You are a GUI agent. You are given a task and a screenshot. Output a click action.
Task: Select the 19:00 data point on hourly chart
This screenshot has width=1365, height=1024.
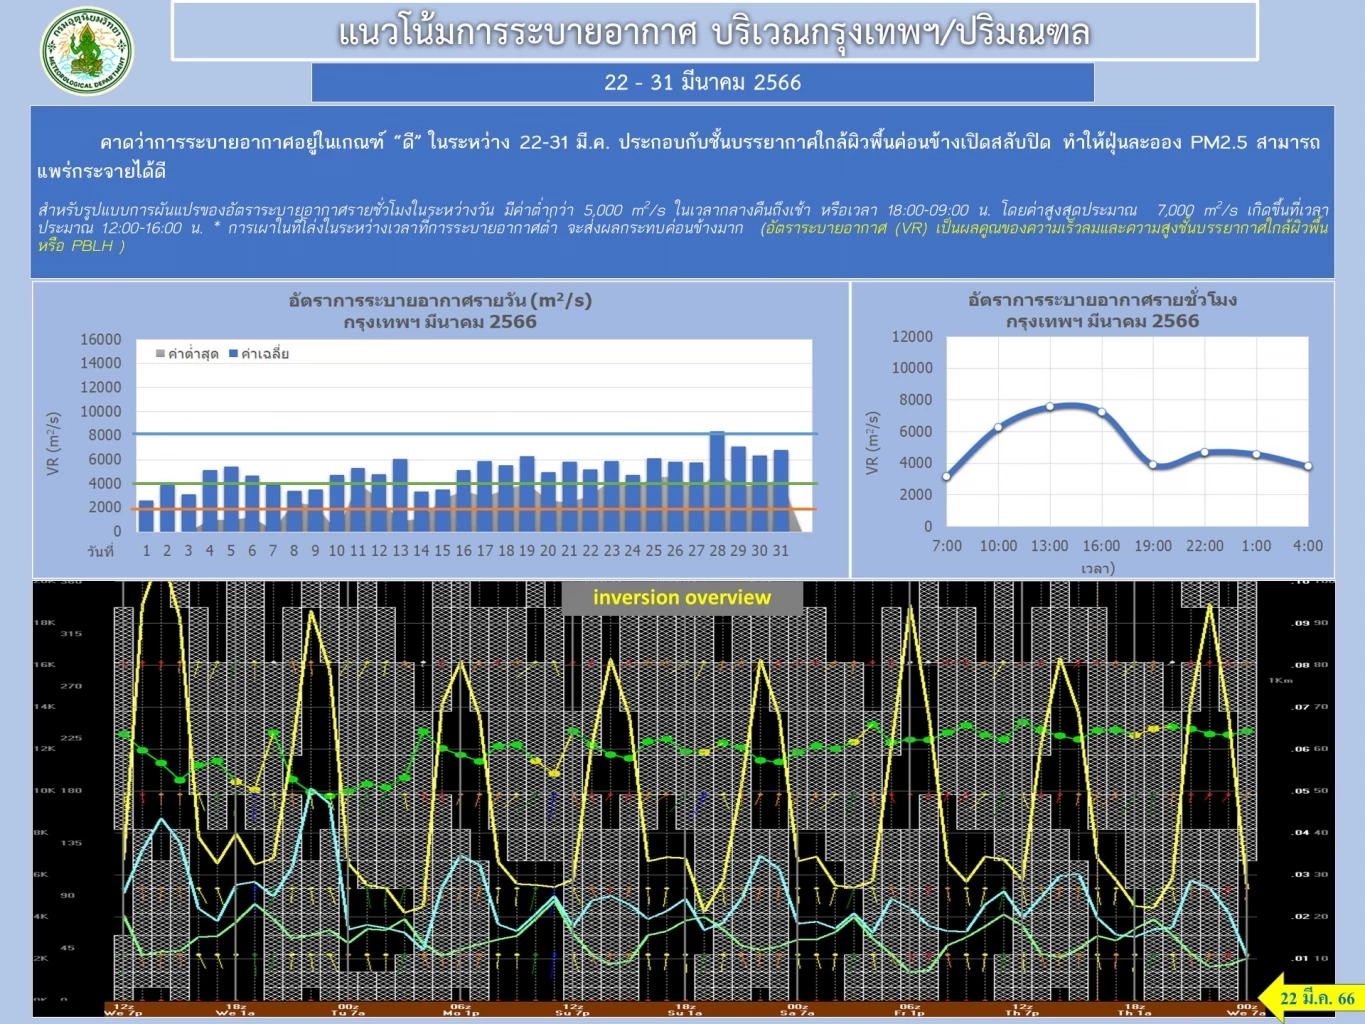(x=1153, y=465)
